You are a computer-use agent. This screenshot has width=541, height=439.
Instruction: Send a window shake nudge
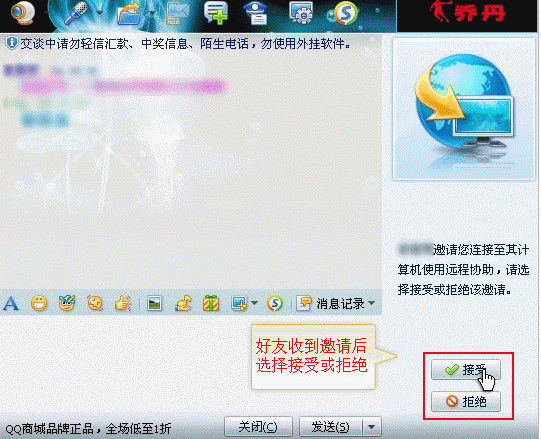click(x=95, y=303)
